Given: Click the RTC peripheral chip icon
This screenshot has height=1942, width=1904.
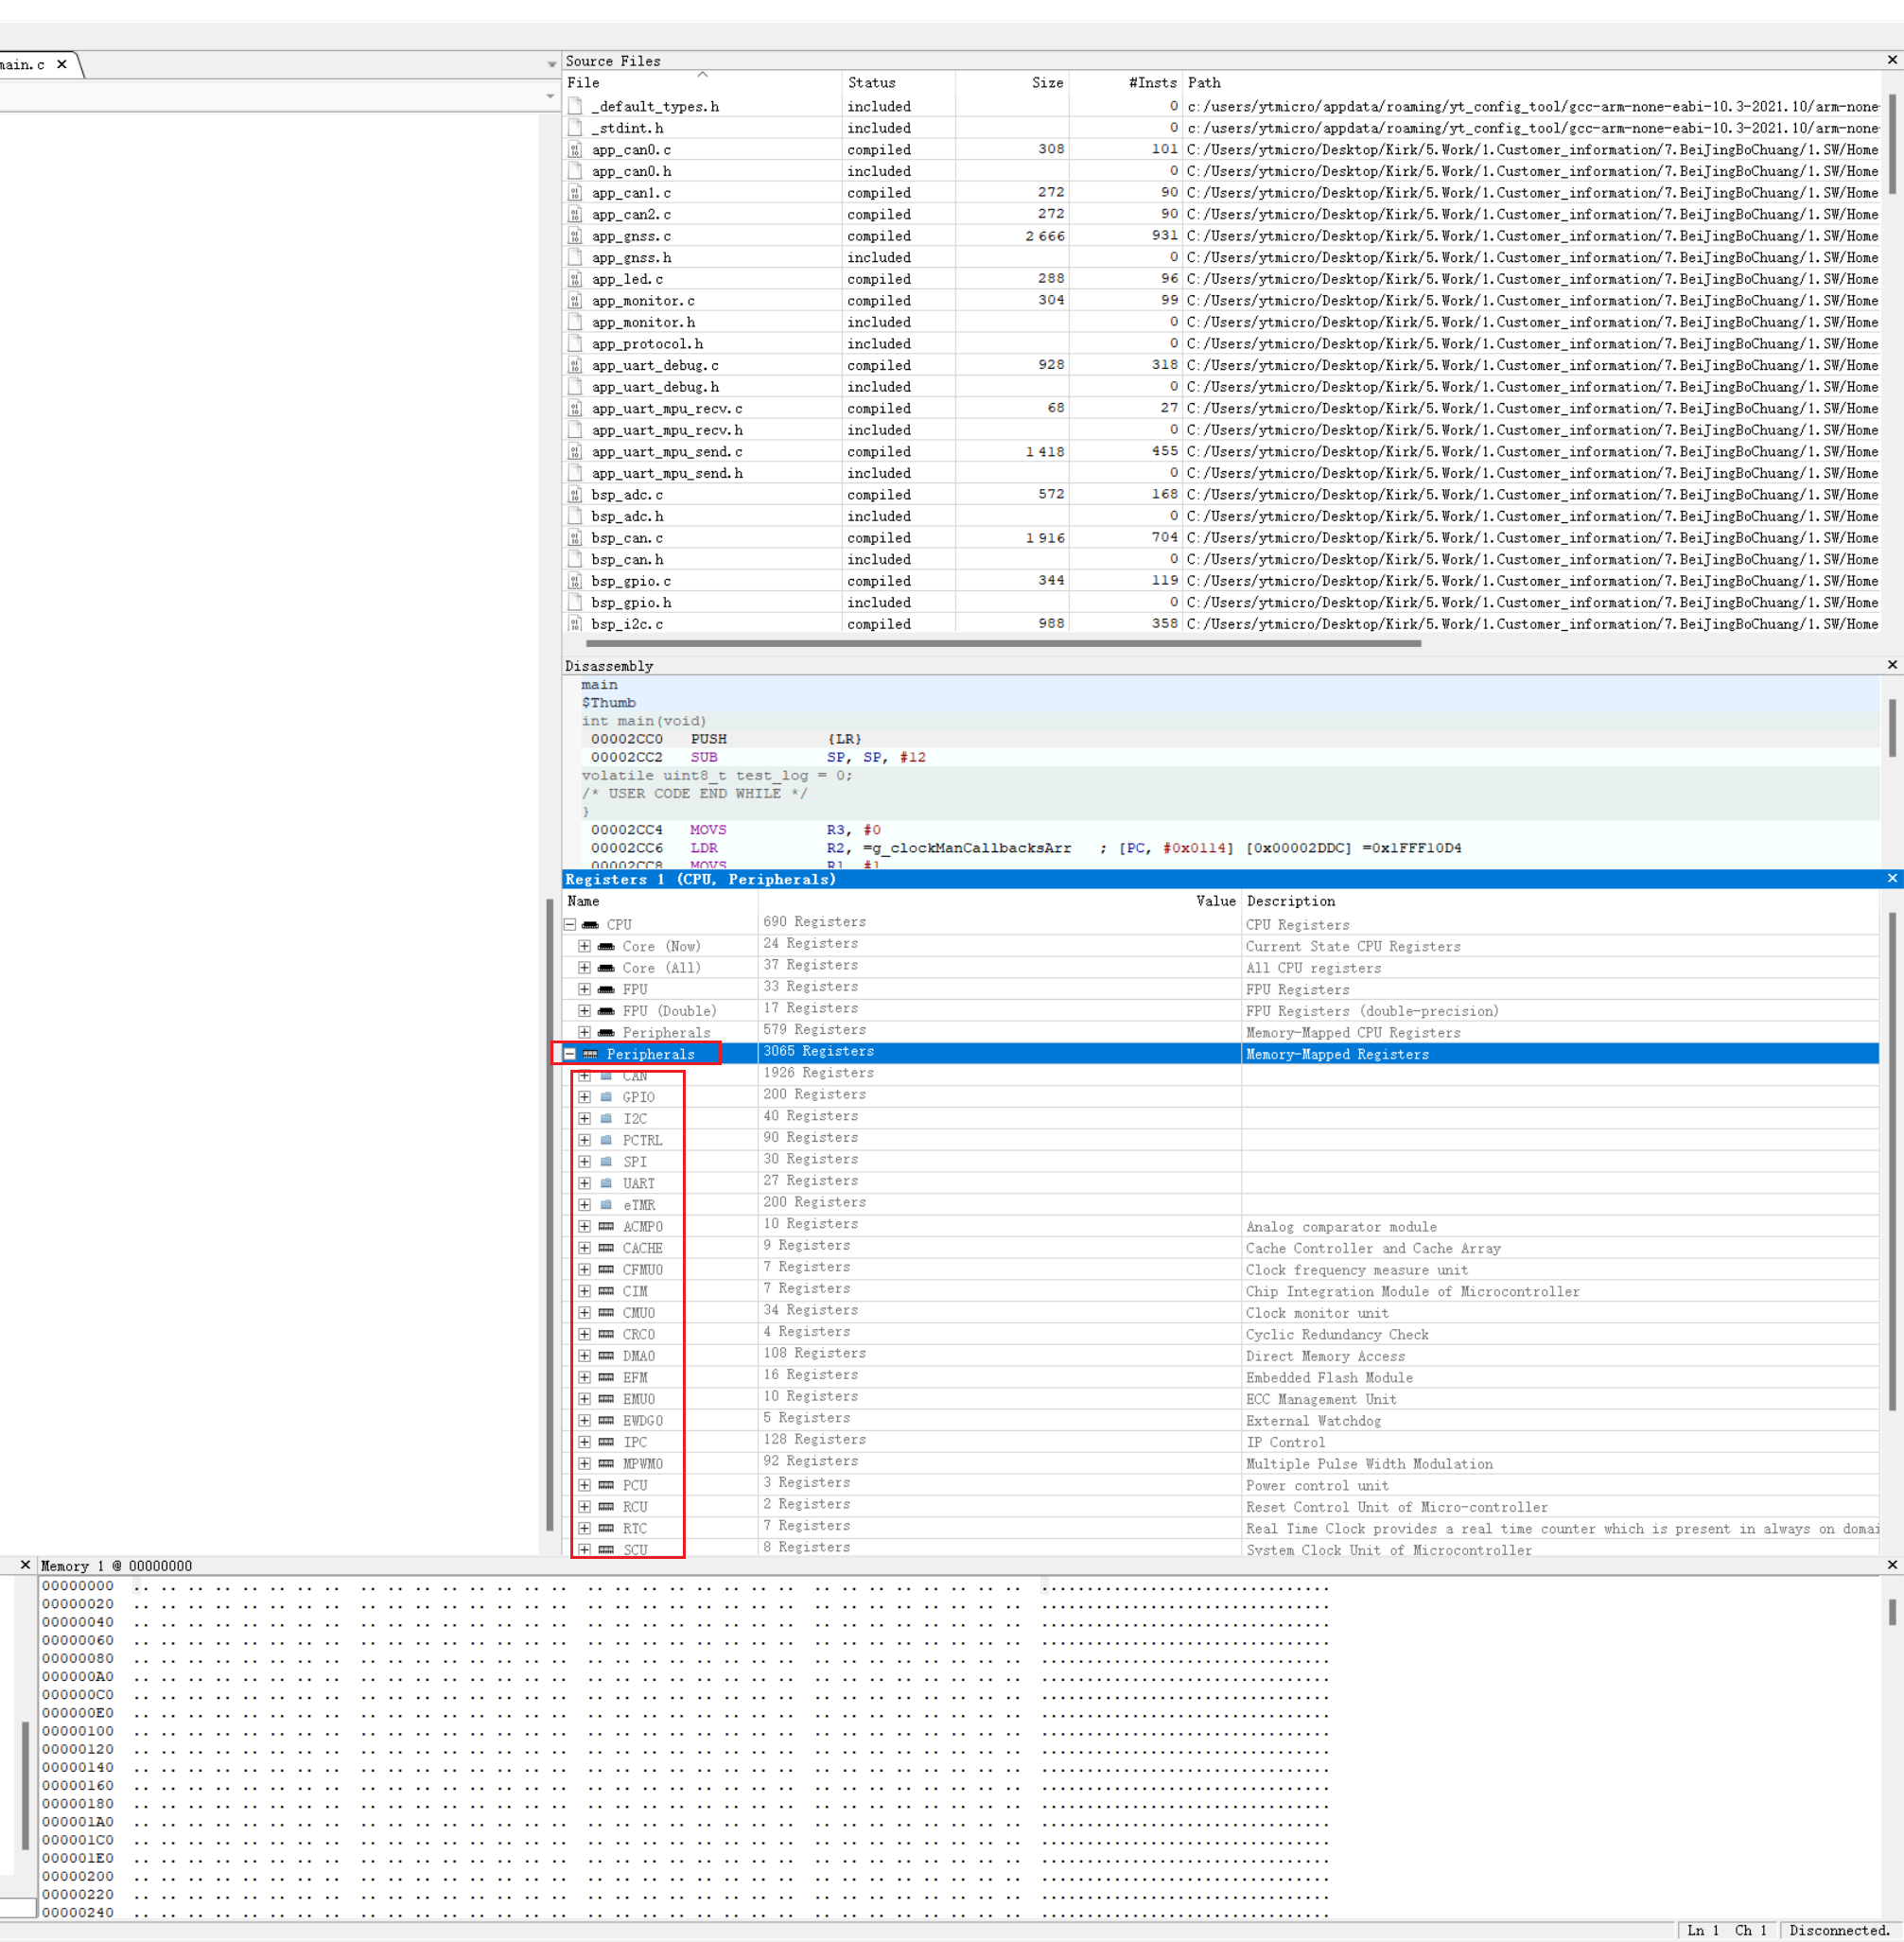Looking at the screenshot, I should tap(606, 1528).
